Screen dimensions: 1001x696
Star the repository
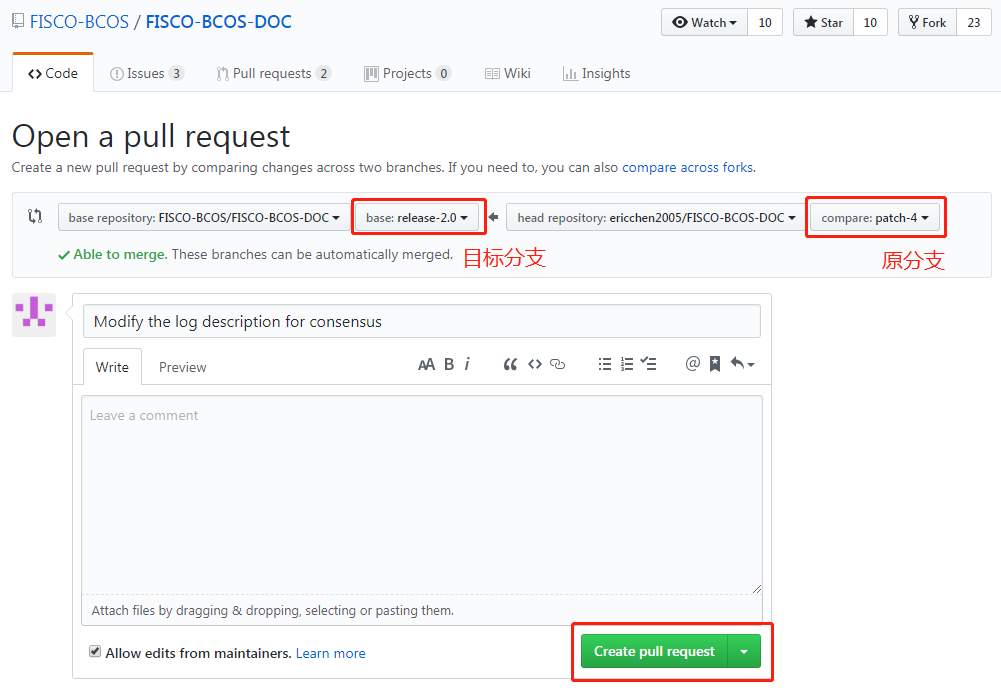tap(824, 22)
